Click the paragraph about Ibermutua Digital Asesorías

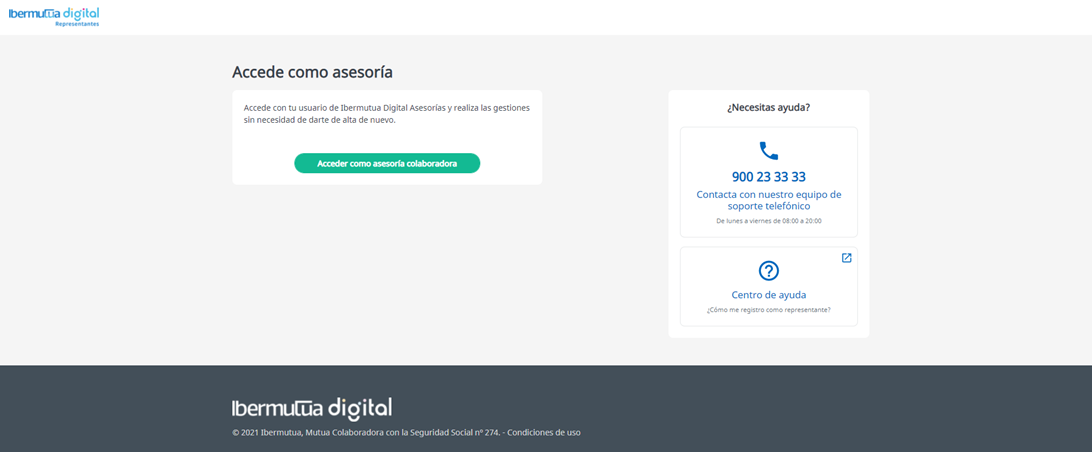pyautogui.click(x=386, y=113)
